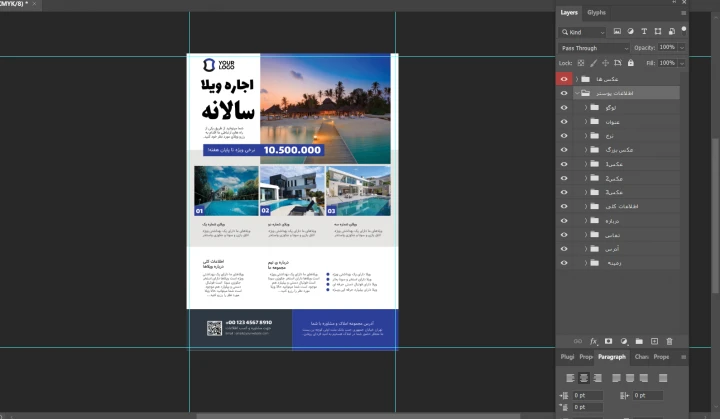This screenshot has width=720, height=419.
Task: Open the Plugi tab
Action: pyautogui.click(x=567, y=357)
